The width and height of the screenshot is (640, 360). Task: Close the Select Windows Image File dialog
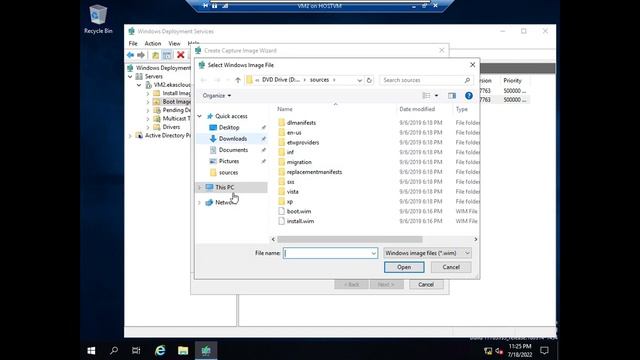click(472, 65)
